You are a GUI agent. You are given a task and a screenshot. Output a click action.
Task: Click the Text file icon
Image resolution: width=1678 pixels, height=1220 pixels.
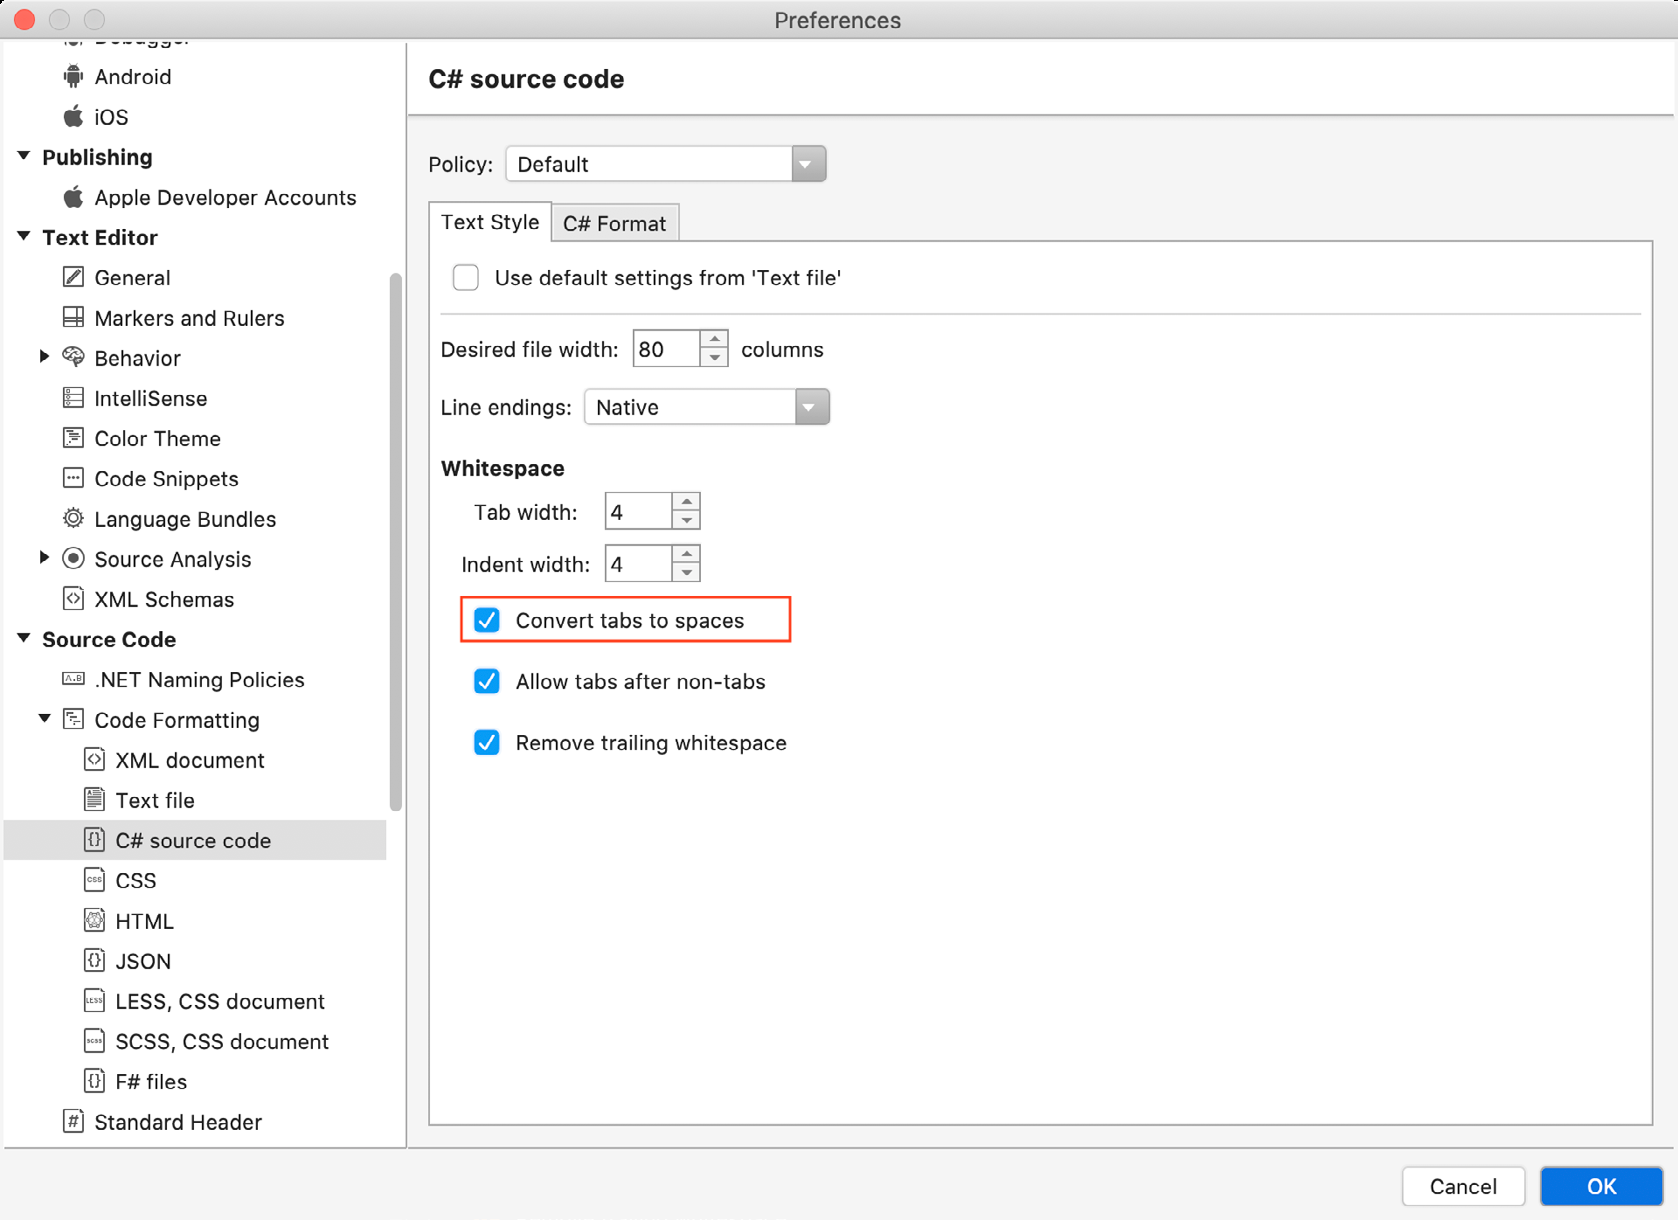tap(94, 799)
